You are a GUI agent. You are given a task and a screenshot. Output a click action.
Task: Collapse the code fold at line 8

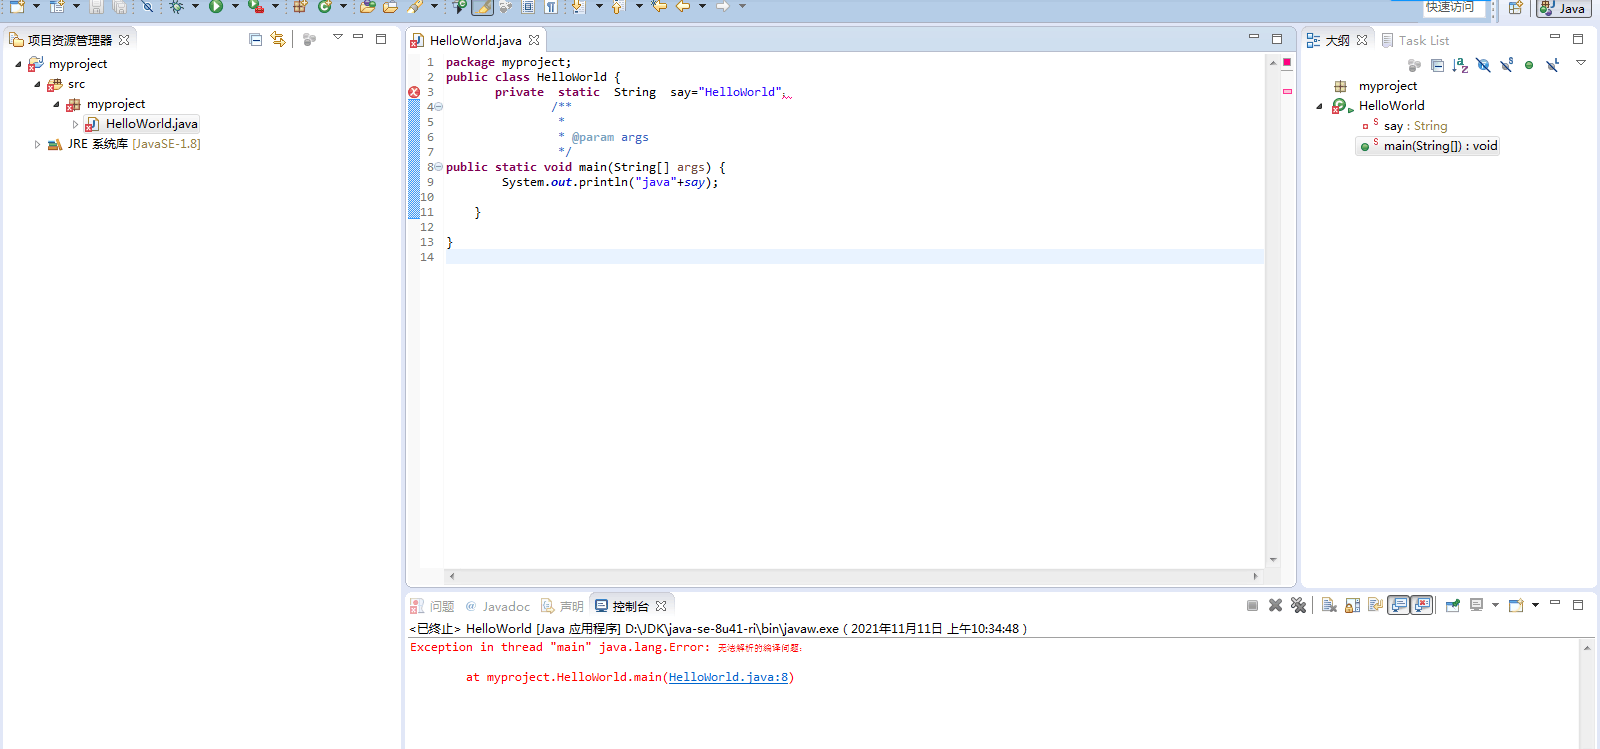click(438, 167)
